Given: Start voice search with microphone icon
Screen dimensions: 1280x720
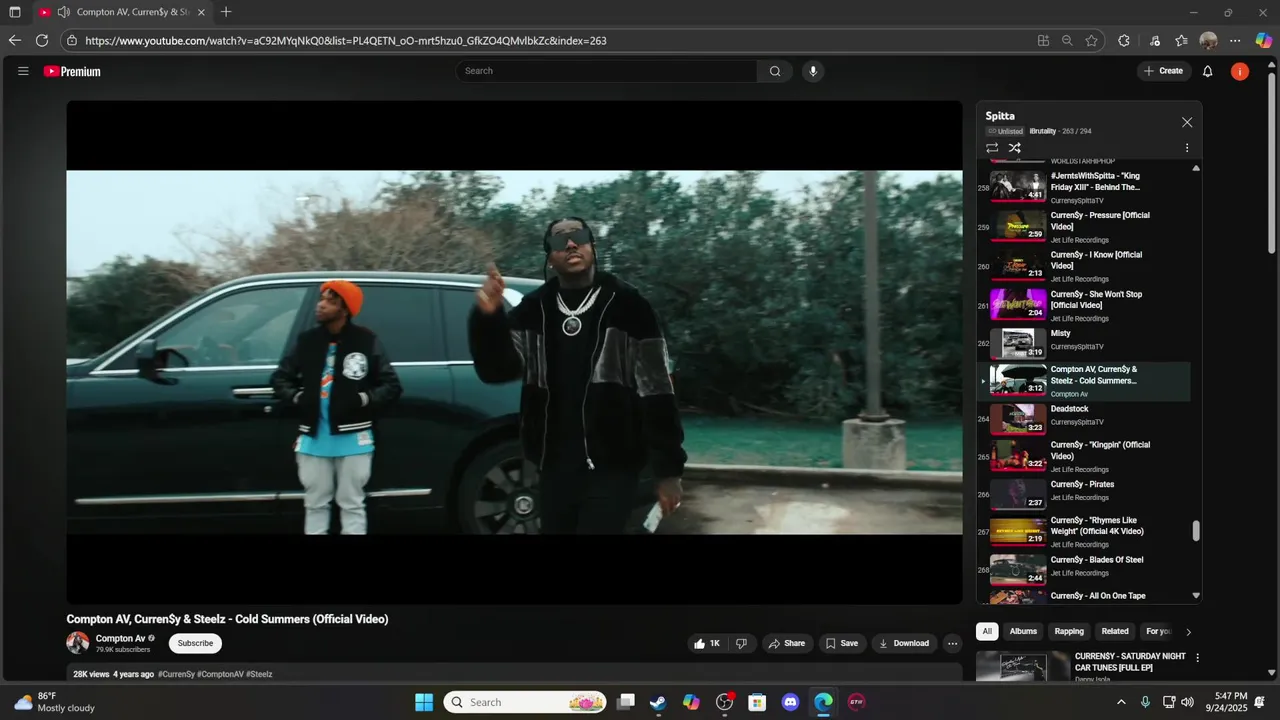Looking at the screenshot, I should tap(813, 71).
